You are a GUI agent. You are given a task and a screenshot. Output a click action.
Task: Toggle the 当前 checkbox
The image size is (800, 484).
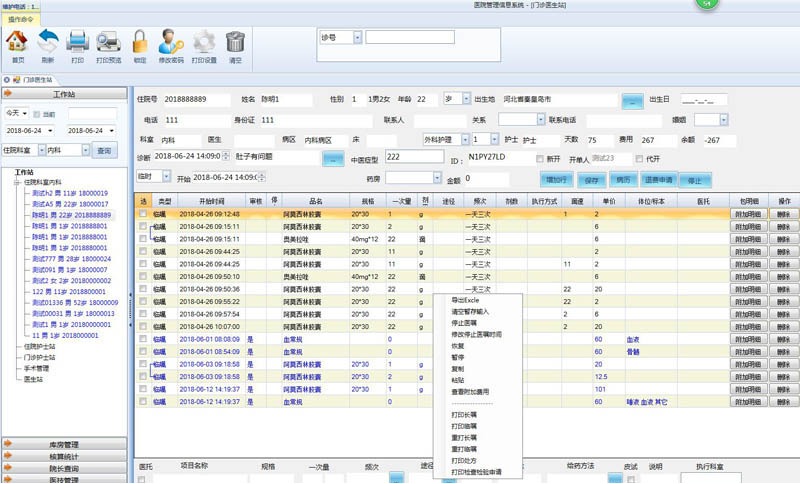click(x=36, y=114)
